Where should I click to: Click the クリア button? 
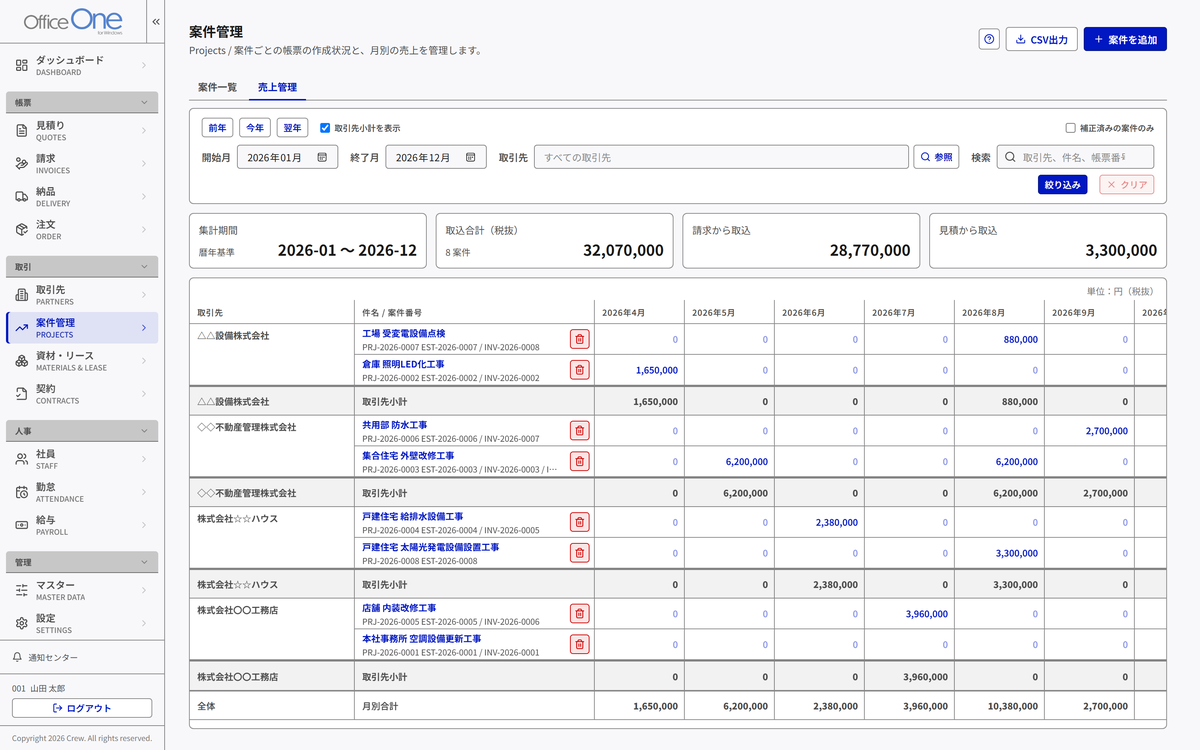(1127, 185)
